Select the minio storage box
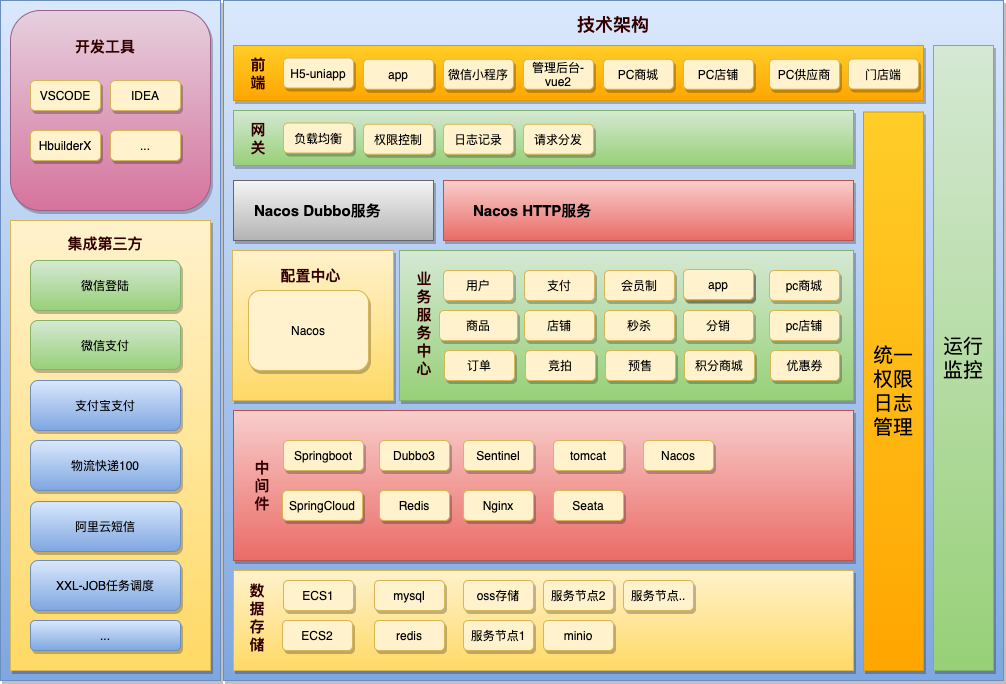Image resolution: width=1006 pixels, height=684 pixels. pyautogui.click(x=579, y=636)
